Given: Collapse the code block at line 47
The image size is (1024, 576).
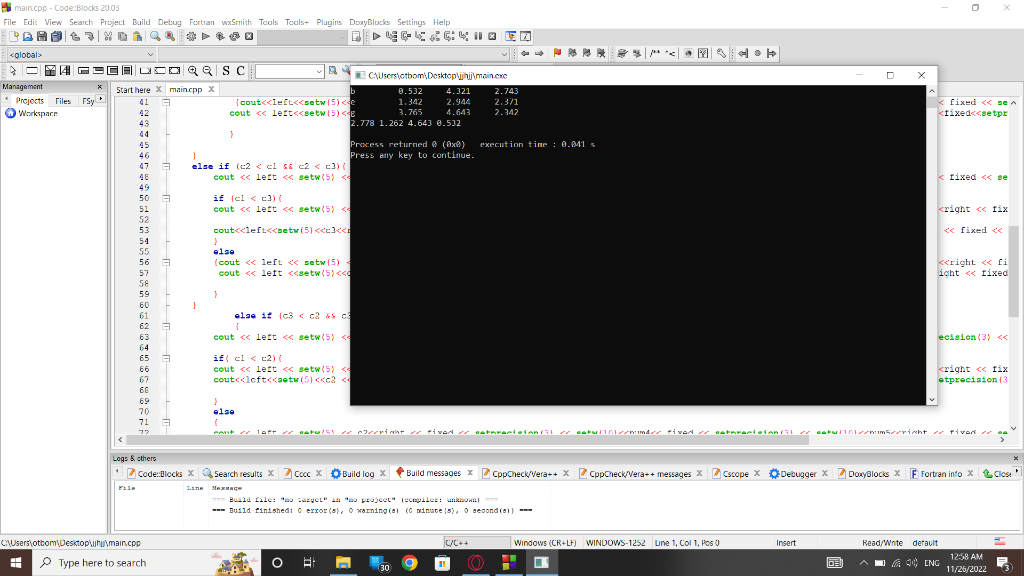Looking at the screenshot, I should coord(165,166).
